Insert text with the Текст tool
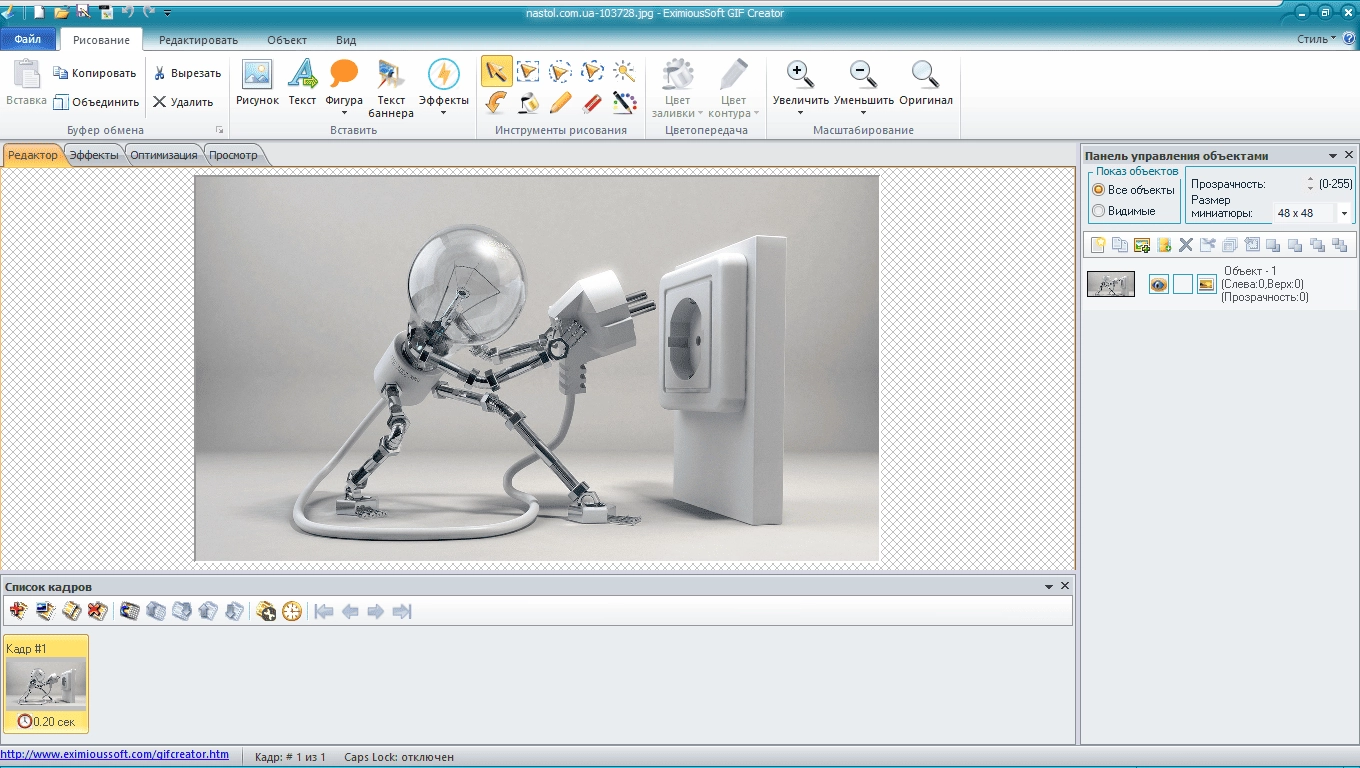The height and width of the screenshot is (768, 1360). [x=302, y=83]
